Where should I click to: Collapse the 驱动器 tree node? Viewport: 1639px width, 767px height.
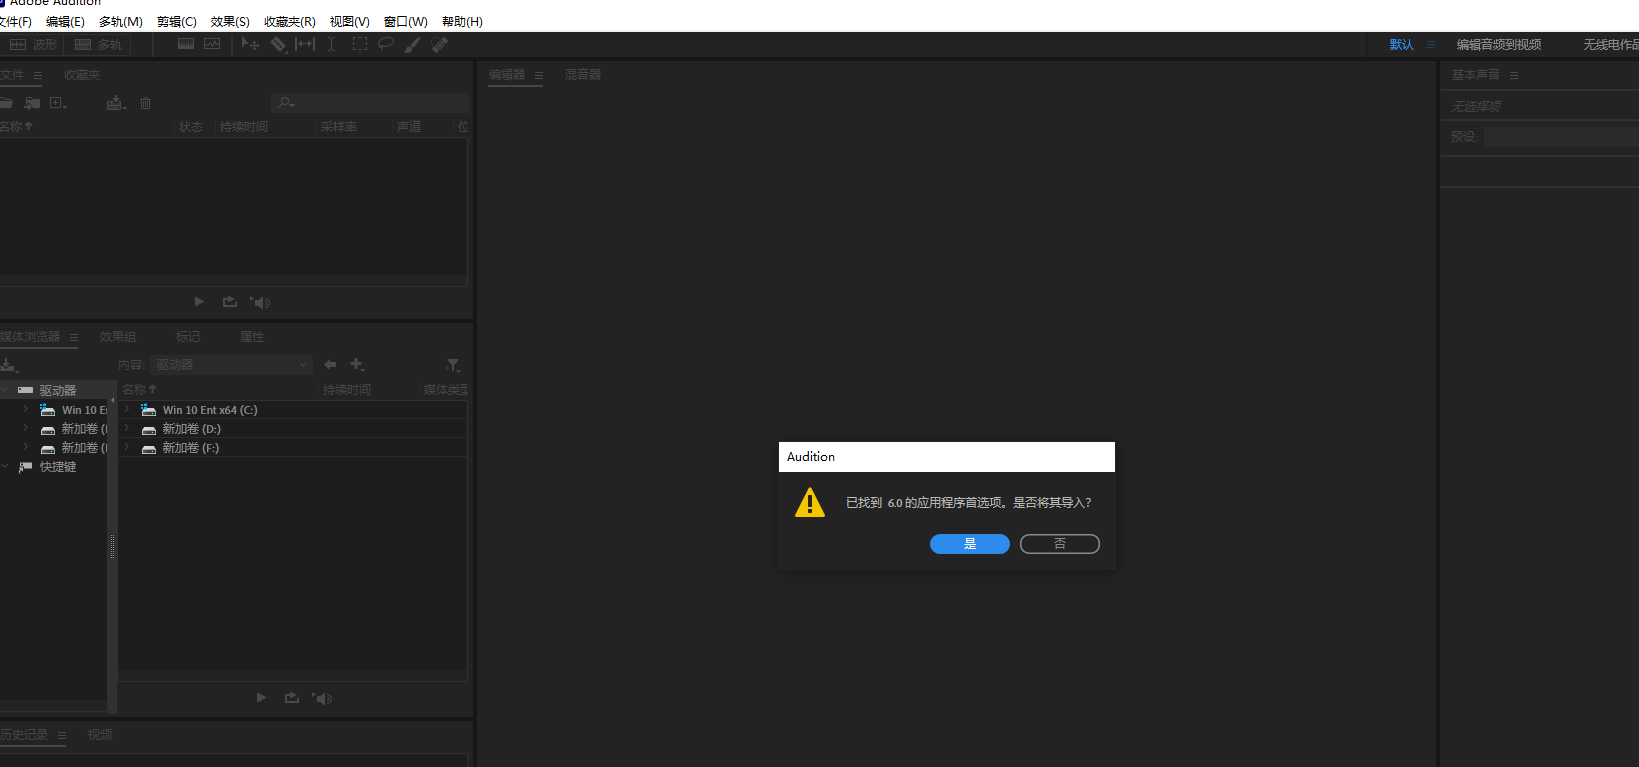click(x=5, y=390)
